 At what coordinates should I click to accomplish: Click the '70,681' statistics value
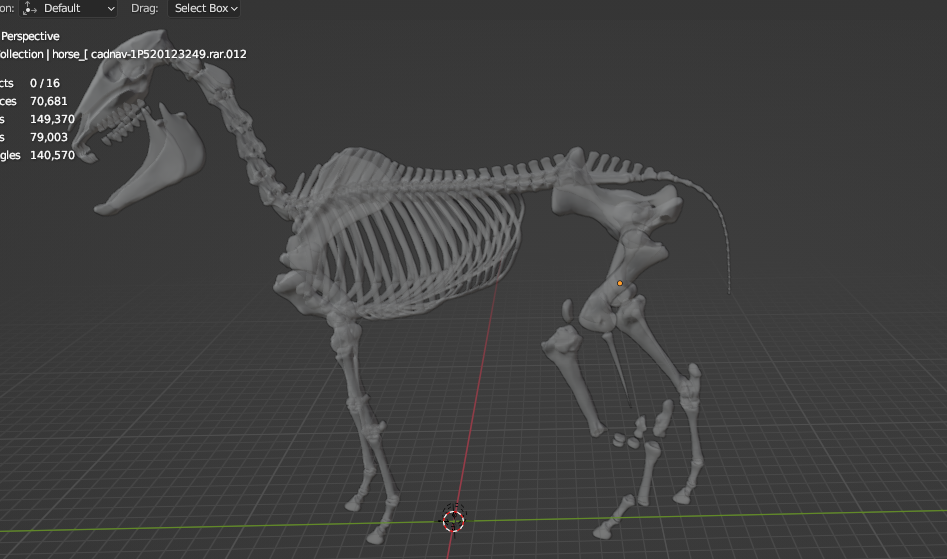49,101
